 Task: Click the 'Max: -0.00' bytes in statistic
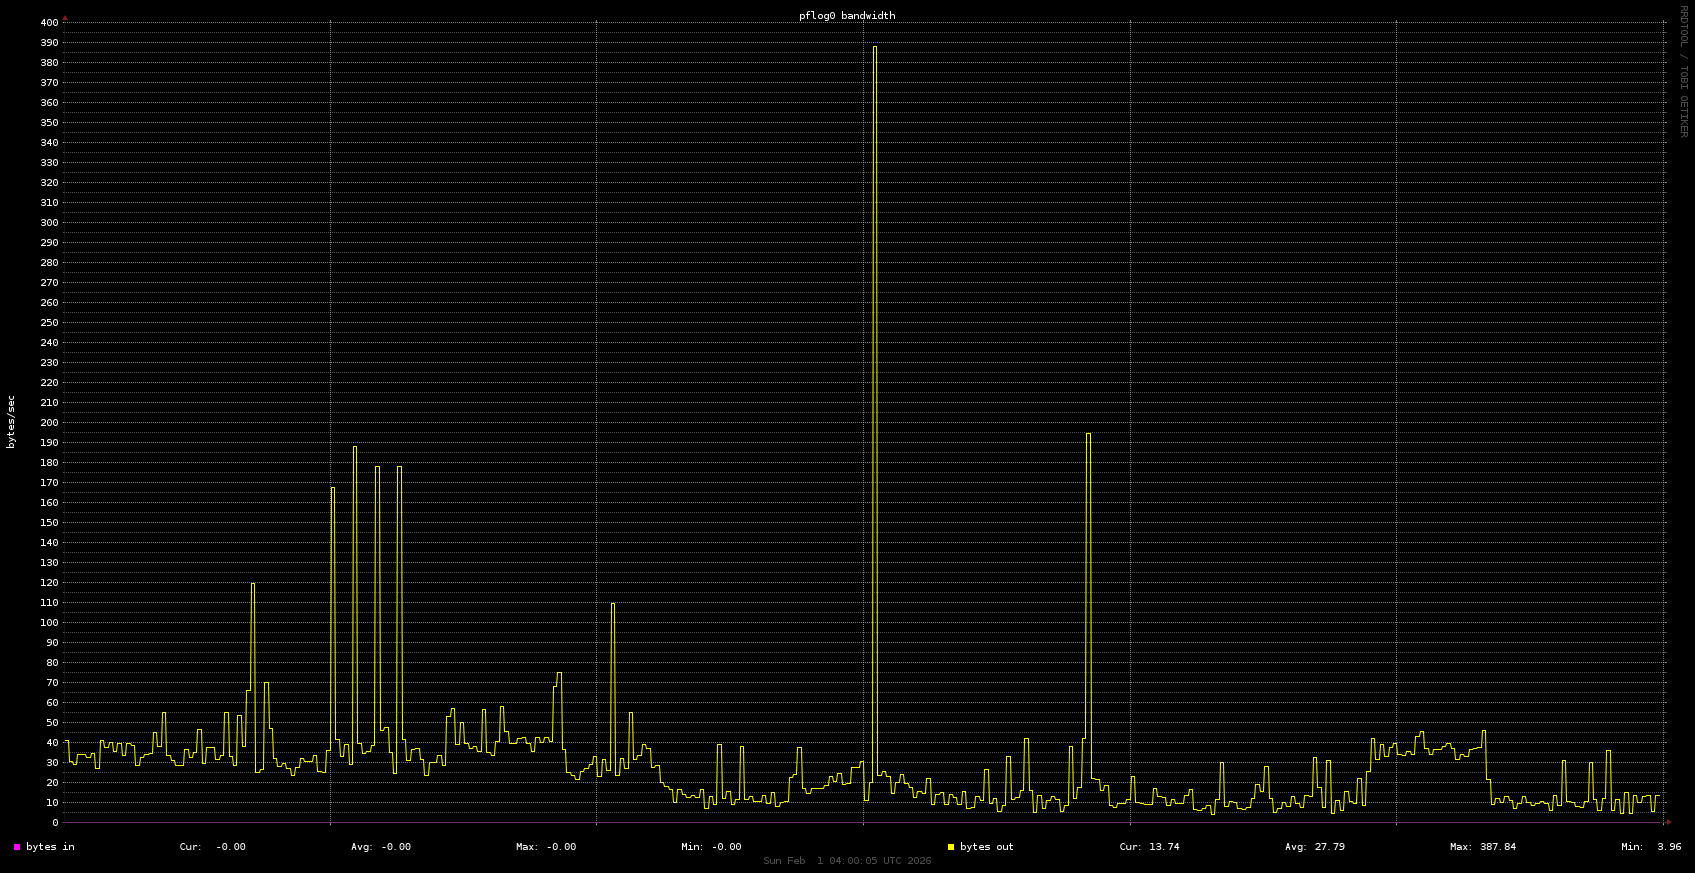coord(546,847)
